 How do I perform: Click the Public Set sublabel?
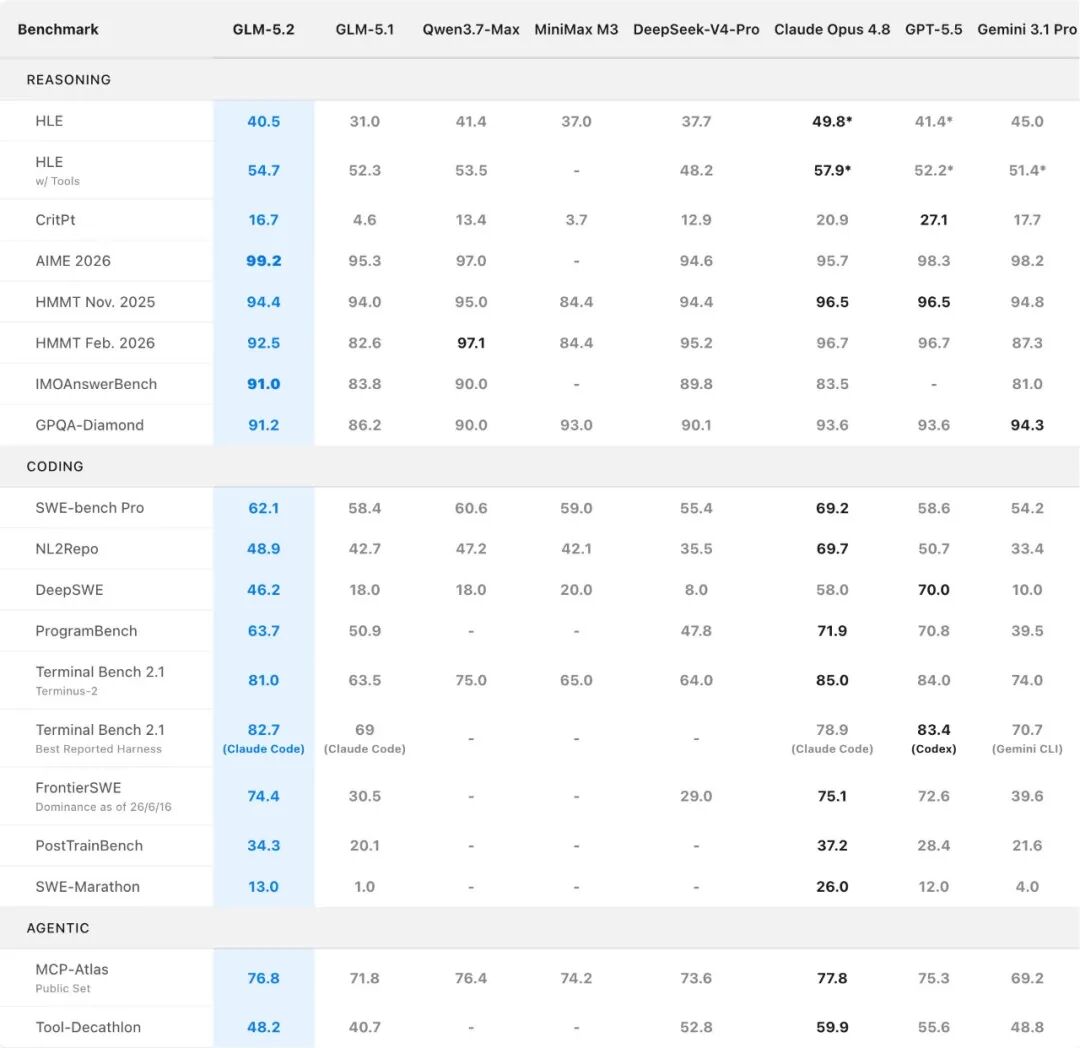[x=63, y=989]
